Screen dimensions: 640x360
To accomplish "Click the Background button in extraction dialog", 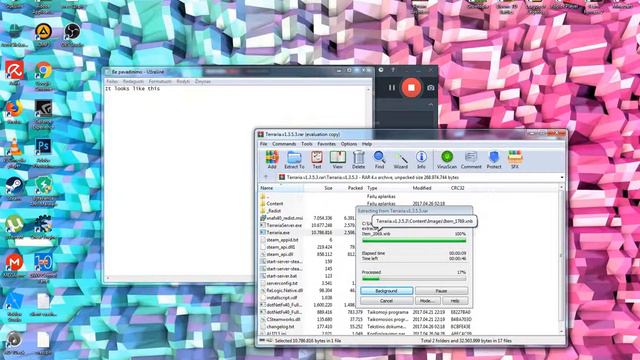I will coord(386,291).
